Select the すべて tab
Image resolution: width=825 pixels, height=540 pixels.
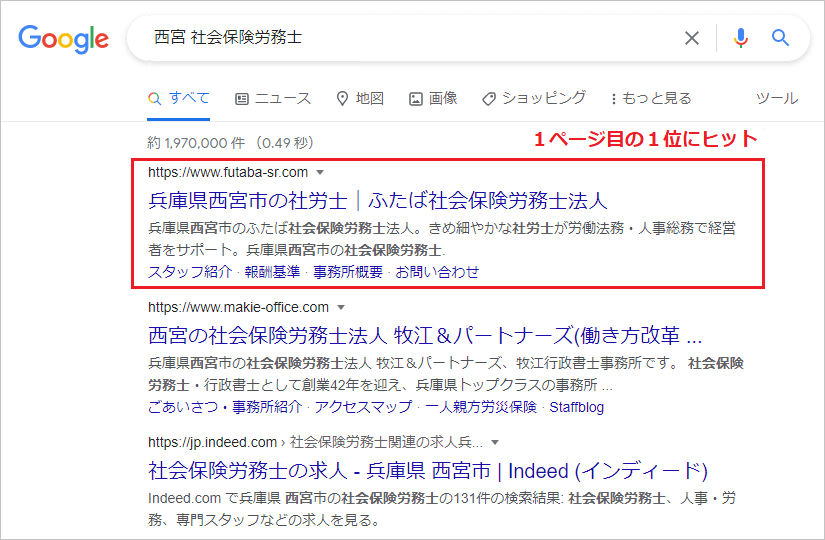coord(179,98)
